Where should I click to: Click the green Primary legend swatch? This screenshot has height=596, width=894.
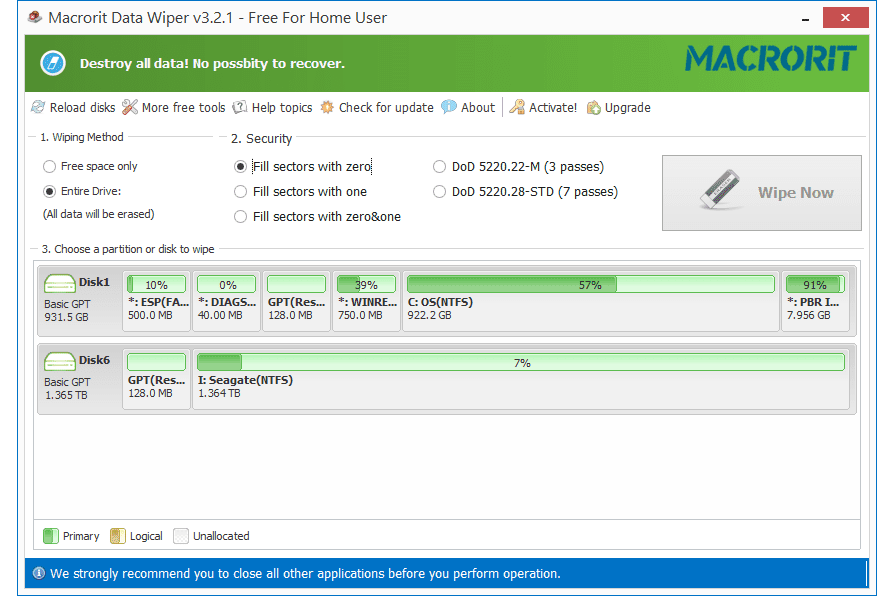tap(51, 536)
